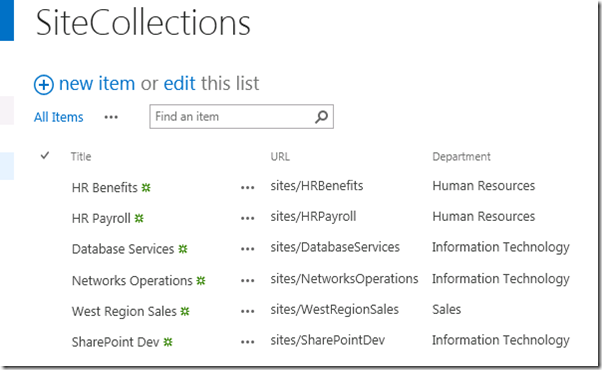This screenshot has width=602, height=370.
Task: Open the SharePoint Dev item
Action: 115,342
